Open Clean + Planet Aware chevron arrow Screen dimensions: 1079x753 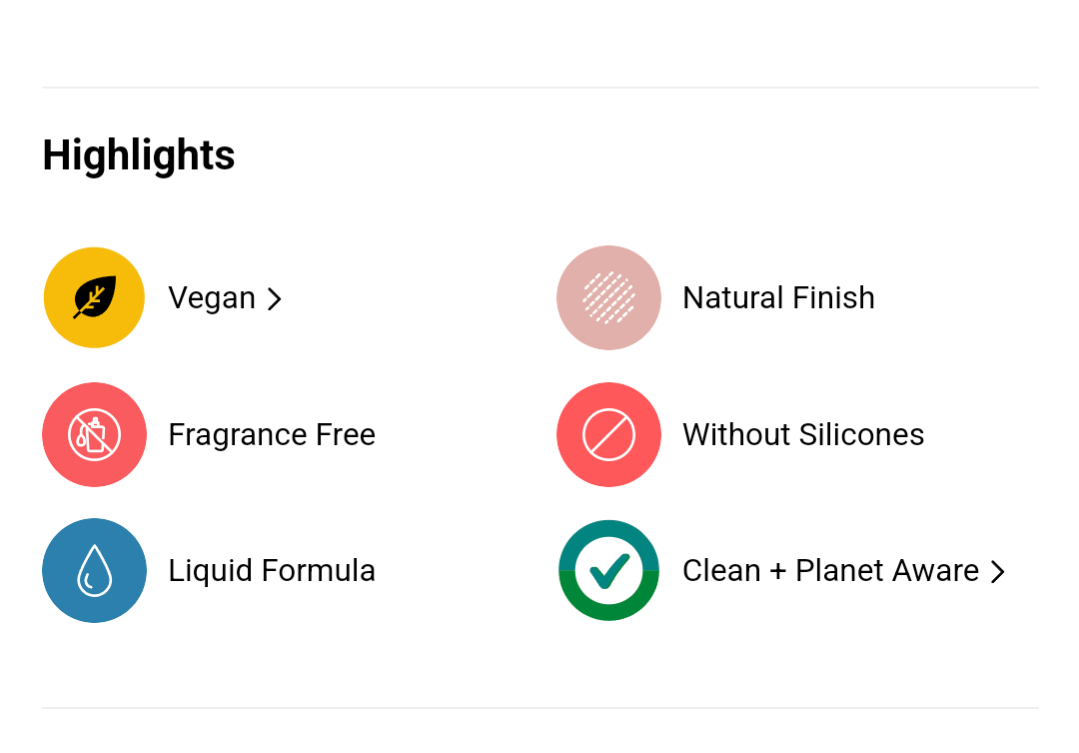click(997, 571)
